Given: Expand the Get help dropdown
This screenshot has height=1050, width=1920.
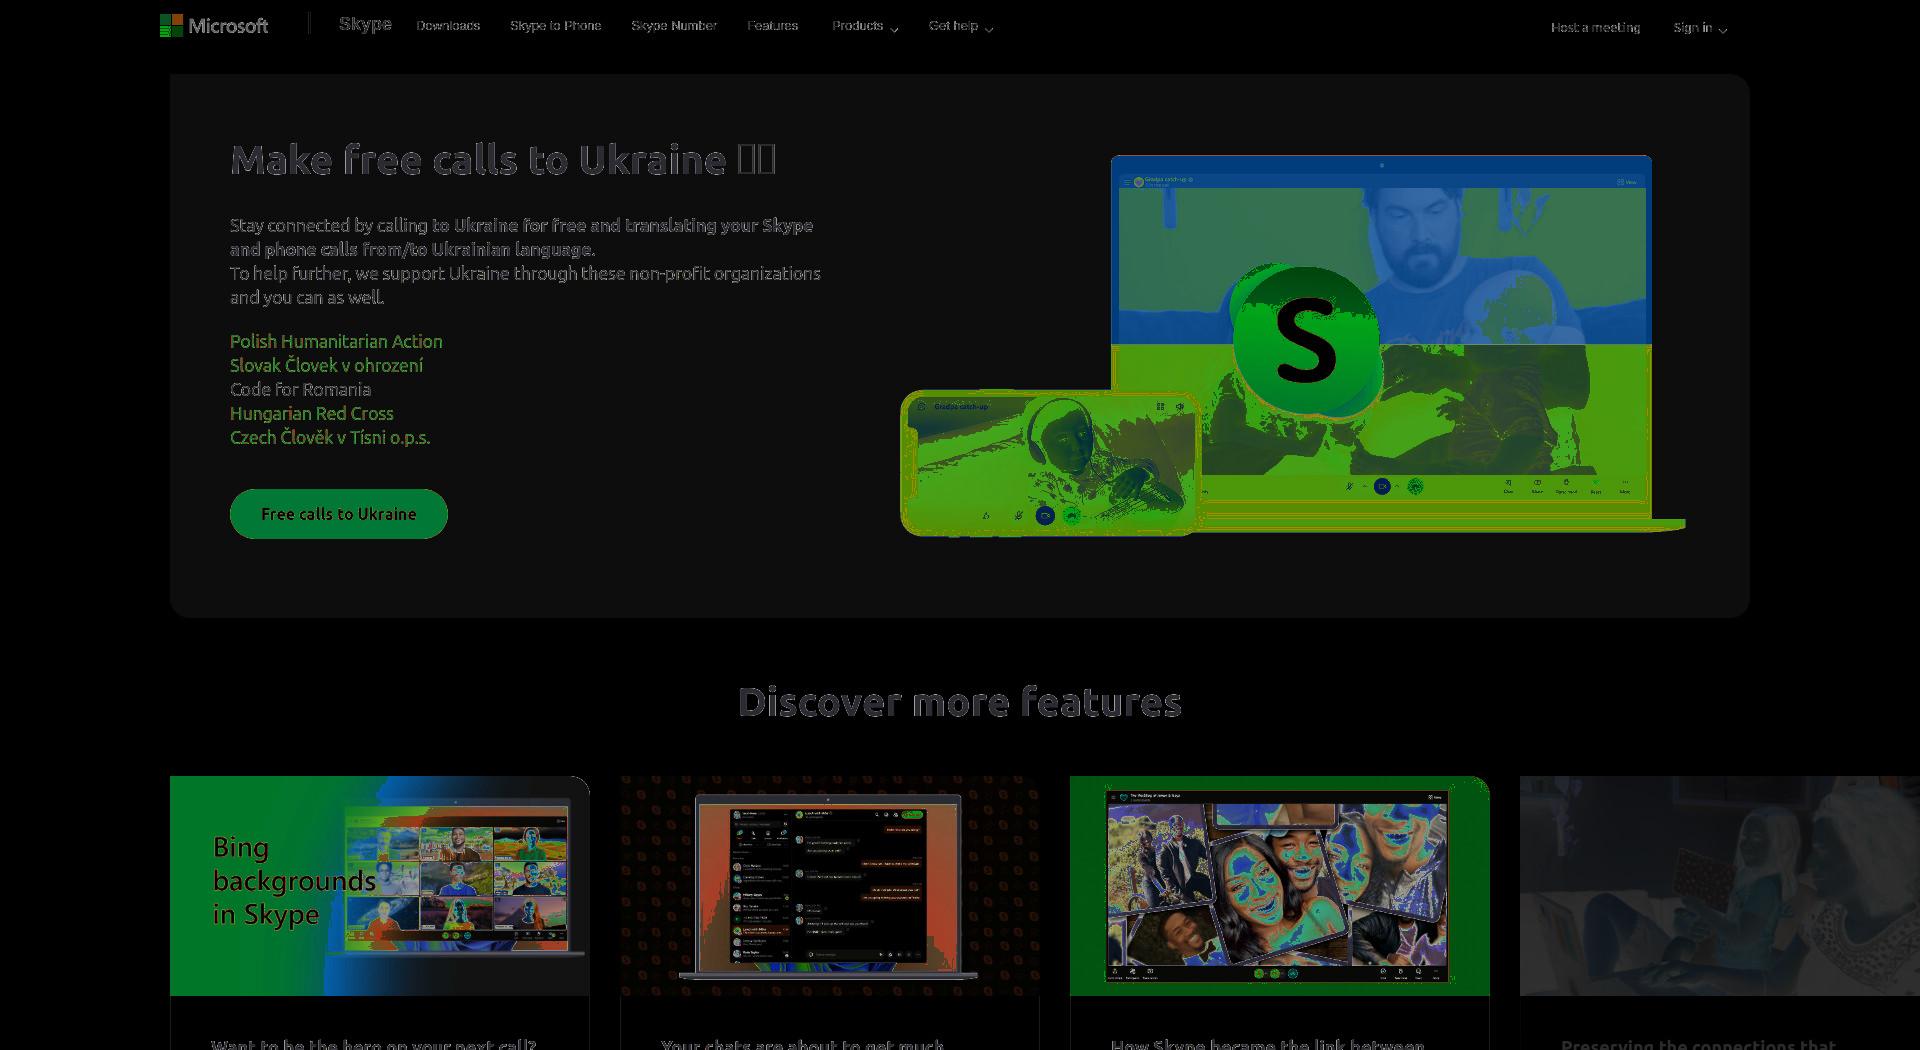Looking at the screenshot, I should coord(960,26).
